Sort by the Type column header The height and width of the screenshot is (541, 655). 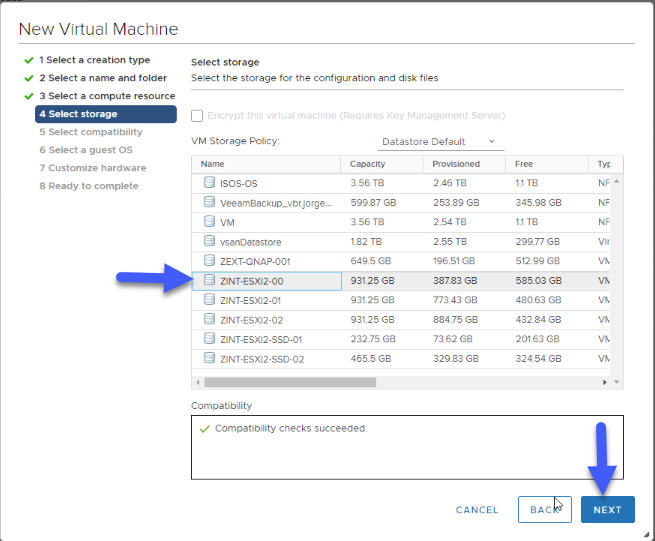[605, 164]
